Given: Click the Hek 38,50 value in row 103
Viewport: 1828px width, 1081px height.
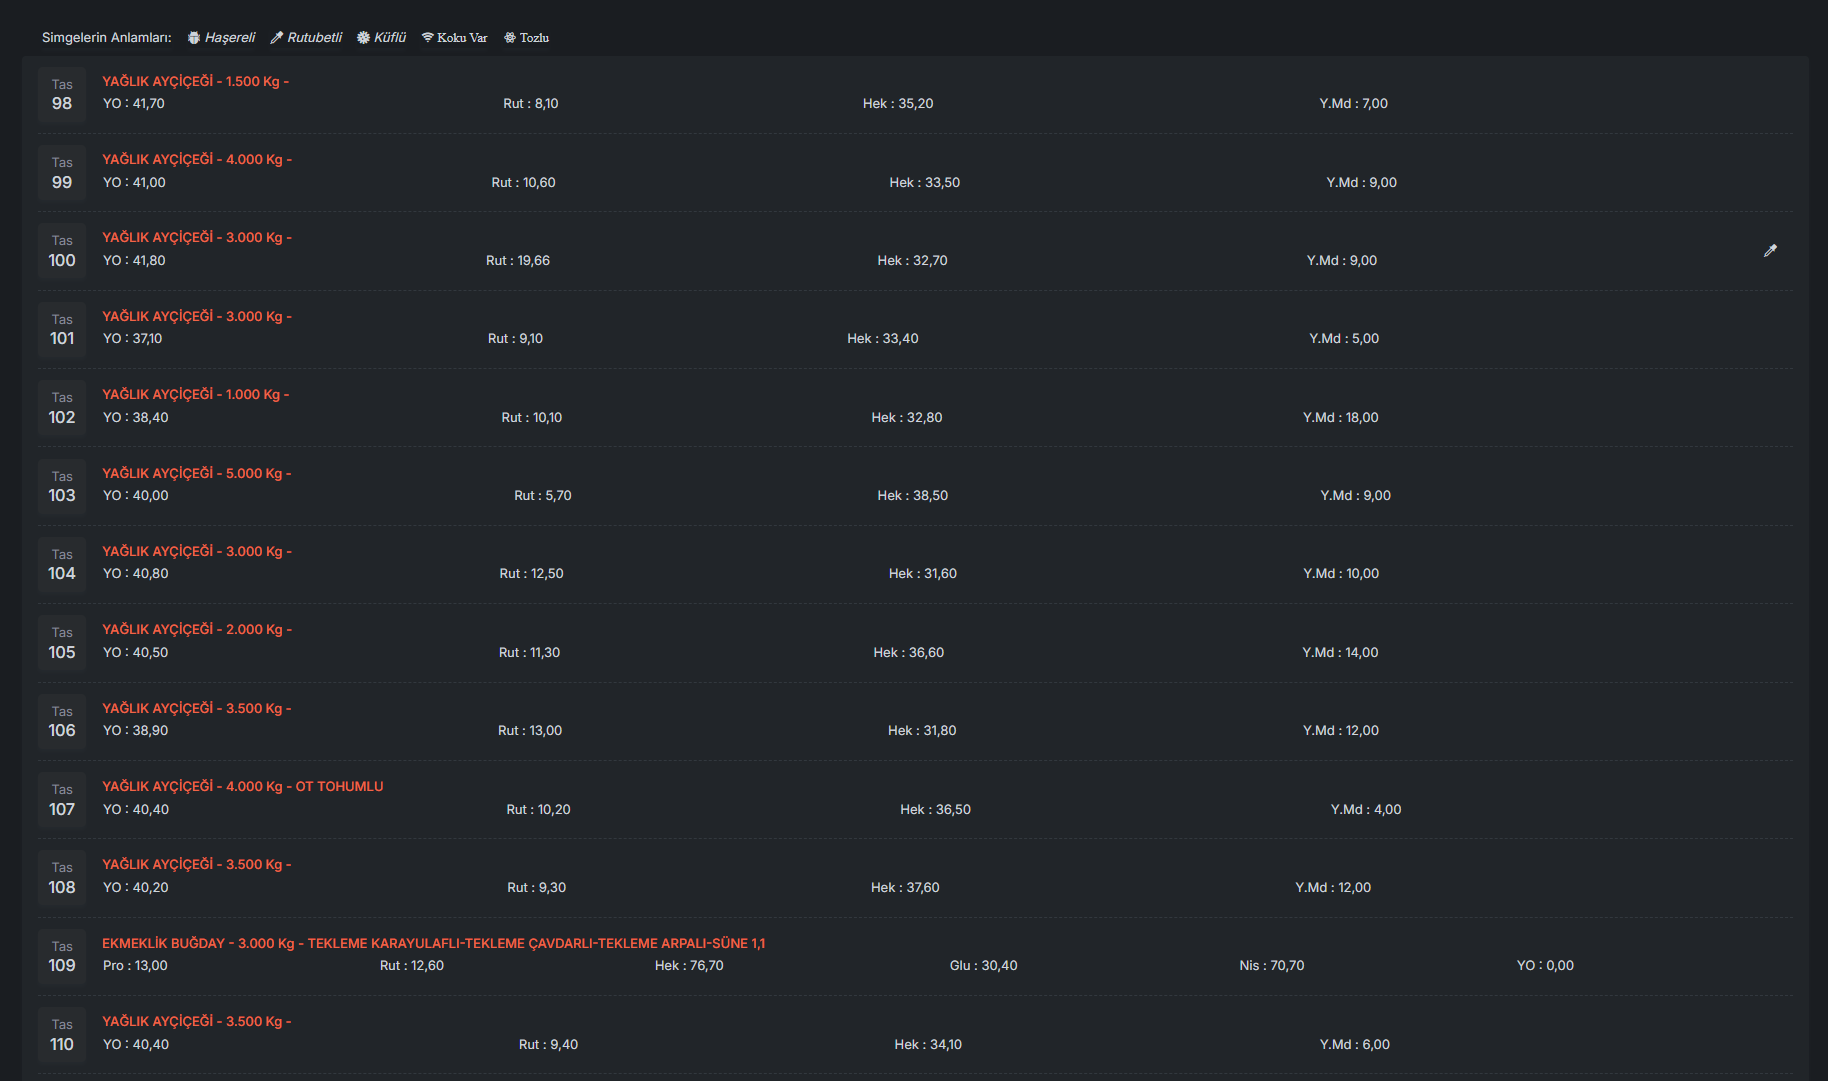Looking at the screenshot, I should (912, 496).
